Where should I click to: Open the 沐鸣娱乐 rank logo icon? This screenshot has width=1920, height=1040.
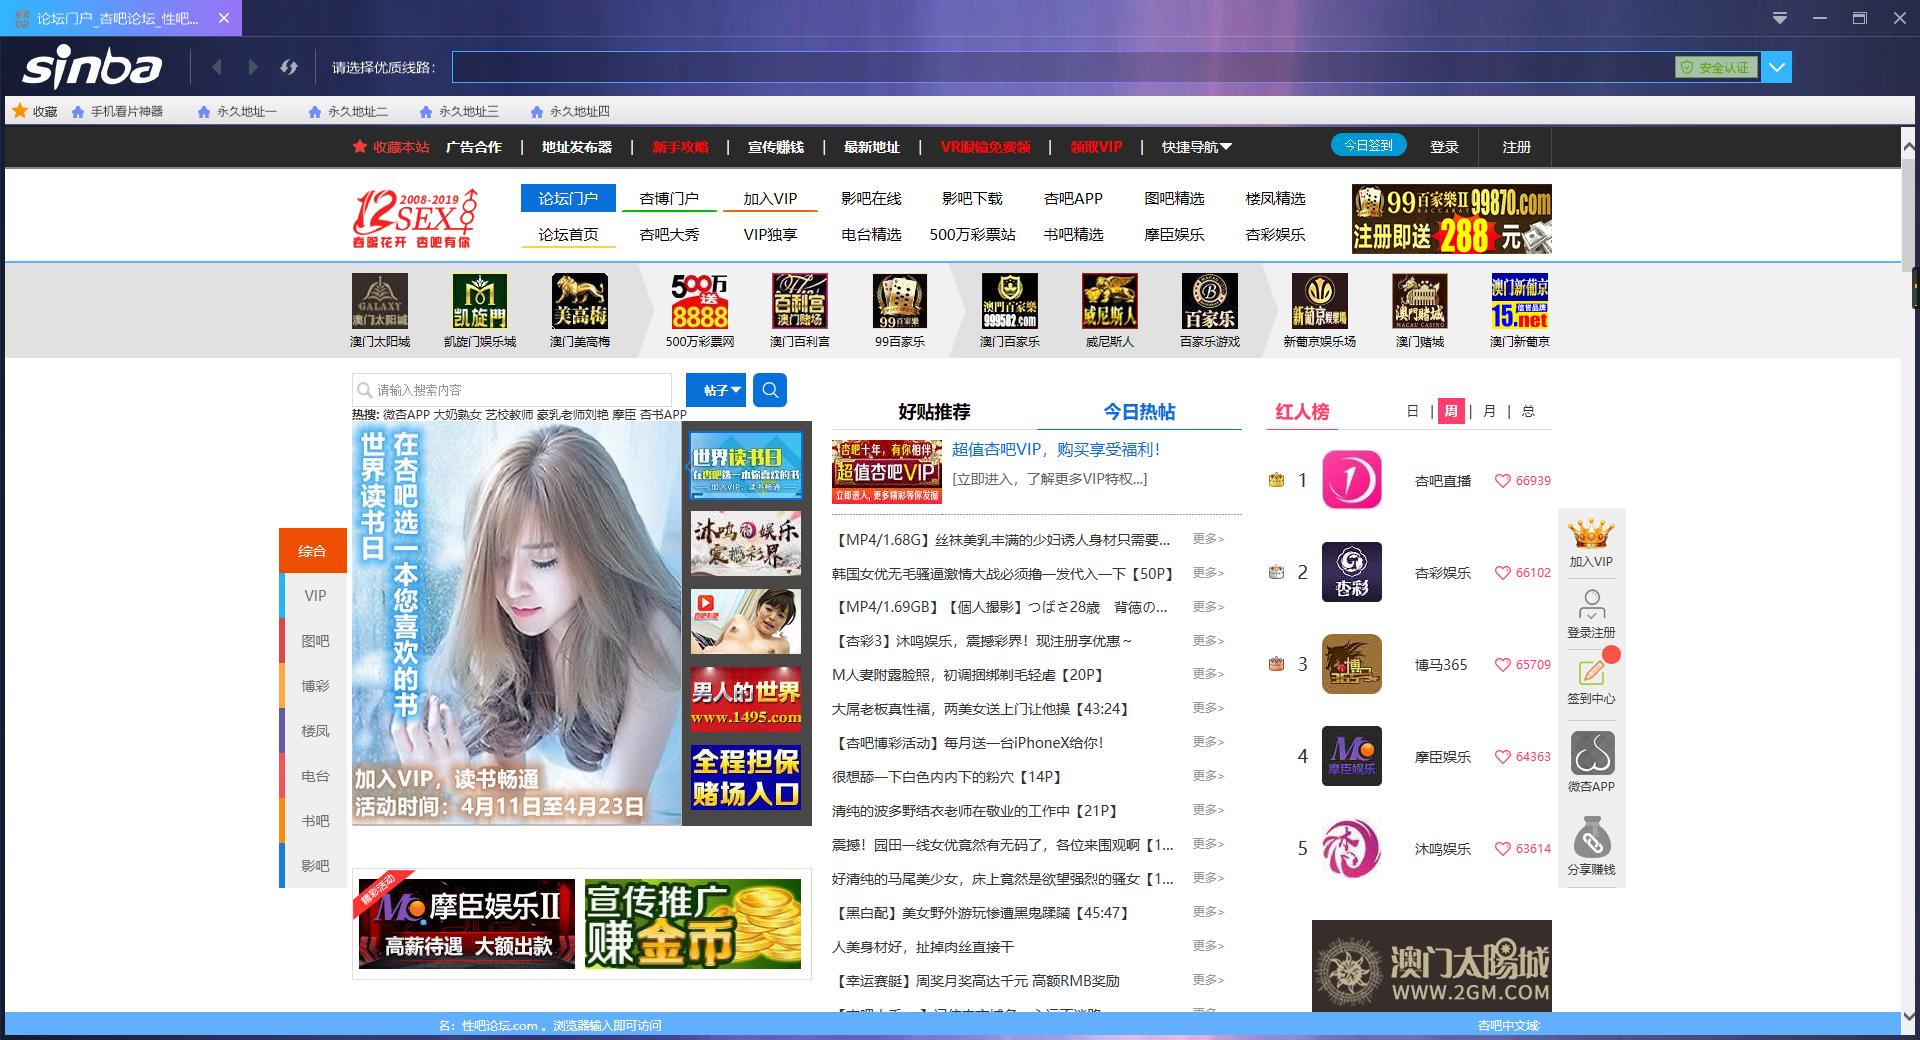click(1352, 848)
